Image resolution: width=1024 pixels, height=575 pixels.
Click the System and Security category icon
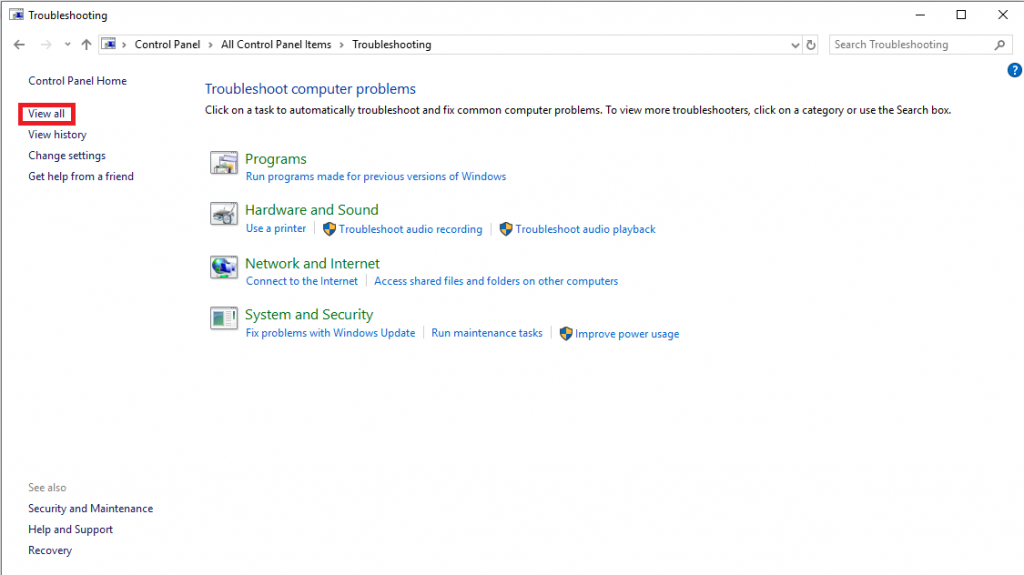coord(224,318)
